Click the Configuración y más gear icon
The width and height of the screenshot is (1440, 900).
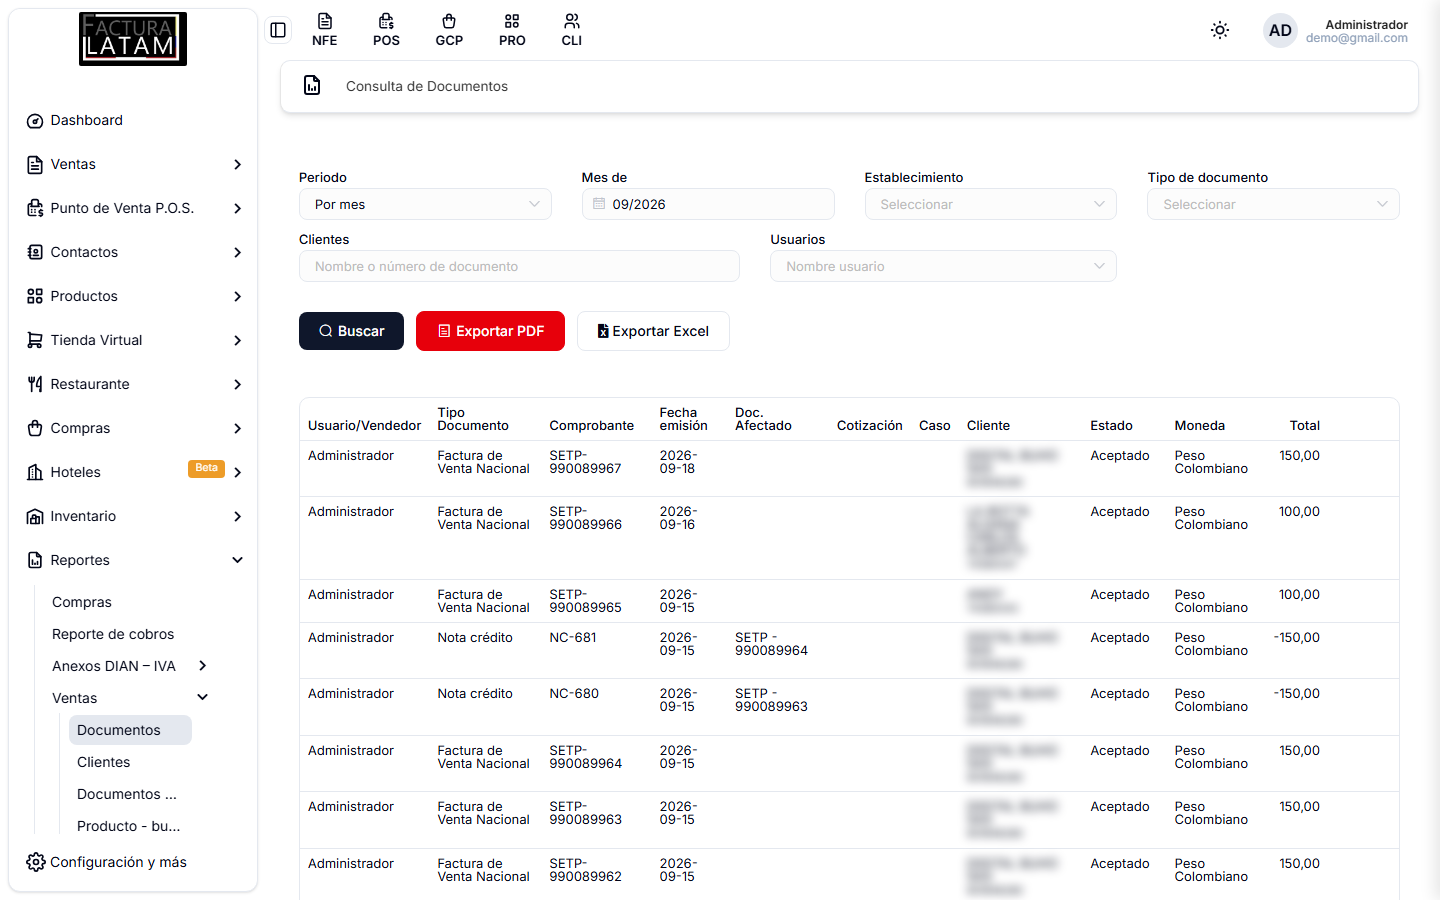coord(36,862)
